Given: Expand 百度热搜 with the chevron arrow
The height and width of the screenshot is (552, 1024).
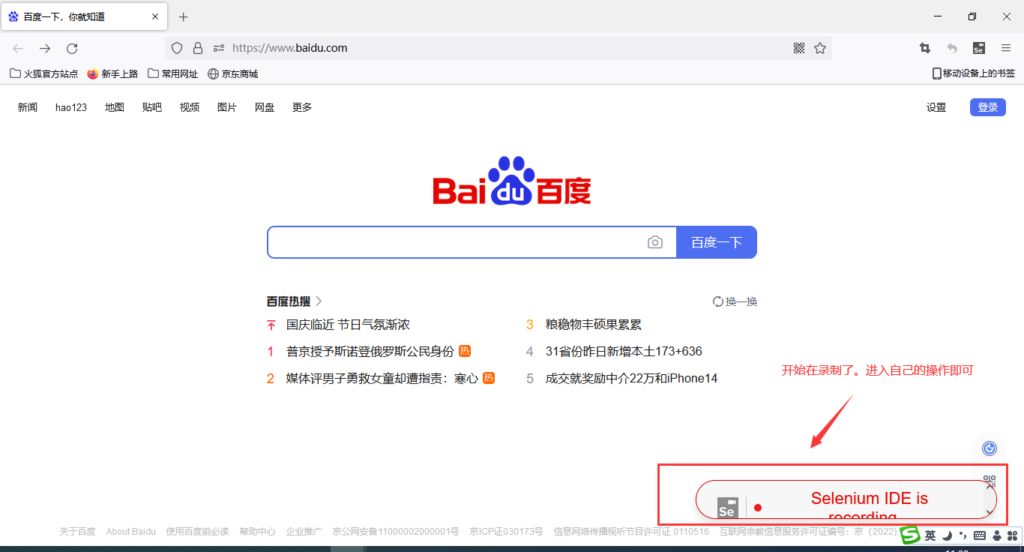Looking at the screenshot, I should coord(319,301).
